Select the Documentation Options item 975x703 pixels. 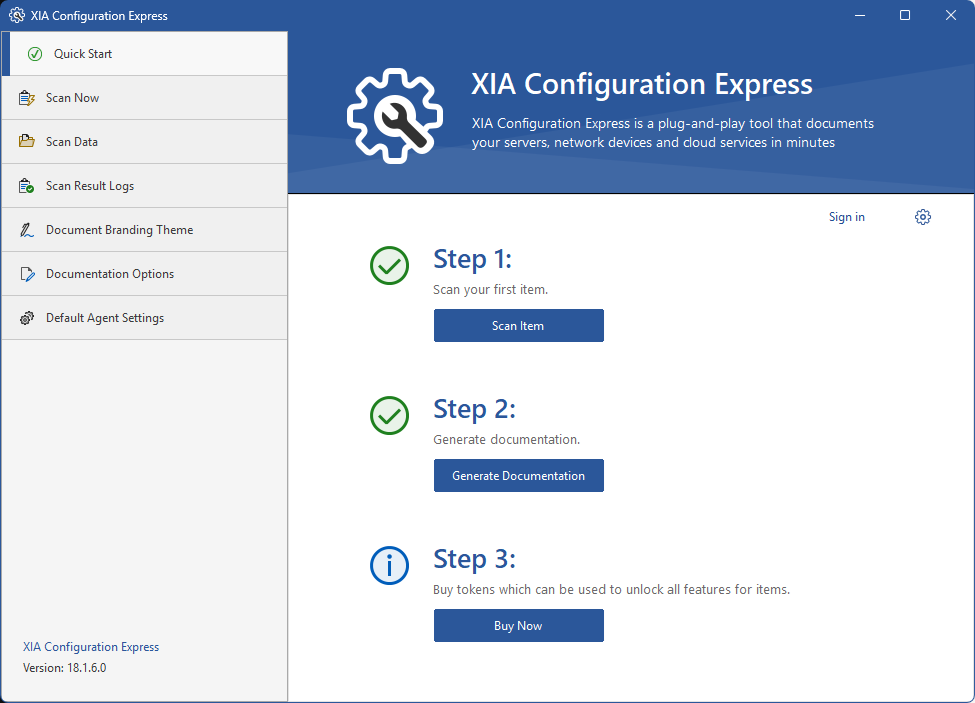[145, 274]
